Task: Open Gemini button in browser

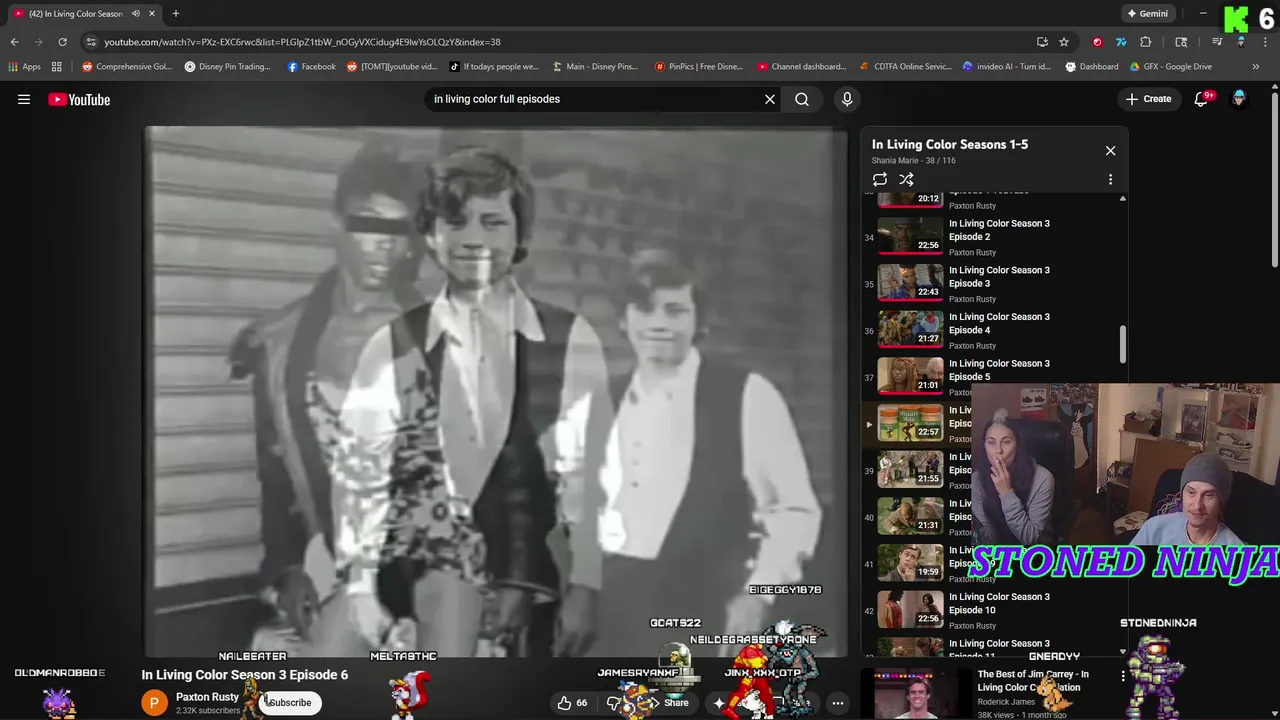Action: tap(1146, 14)
